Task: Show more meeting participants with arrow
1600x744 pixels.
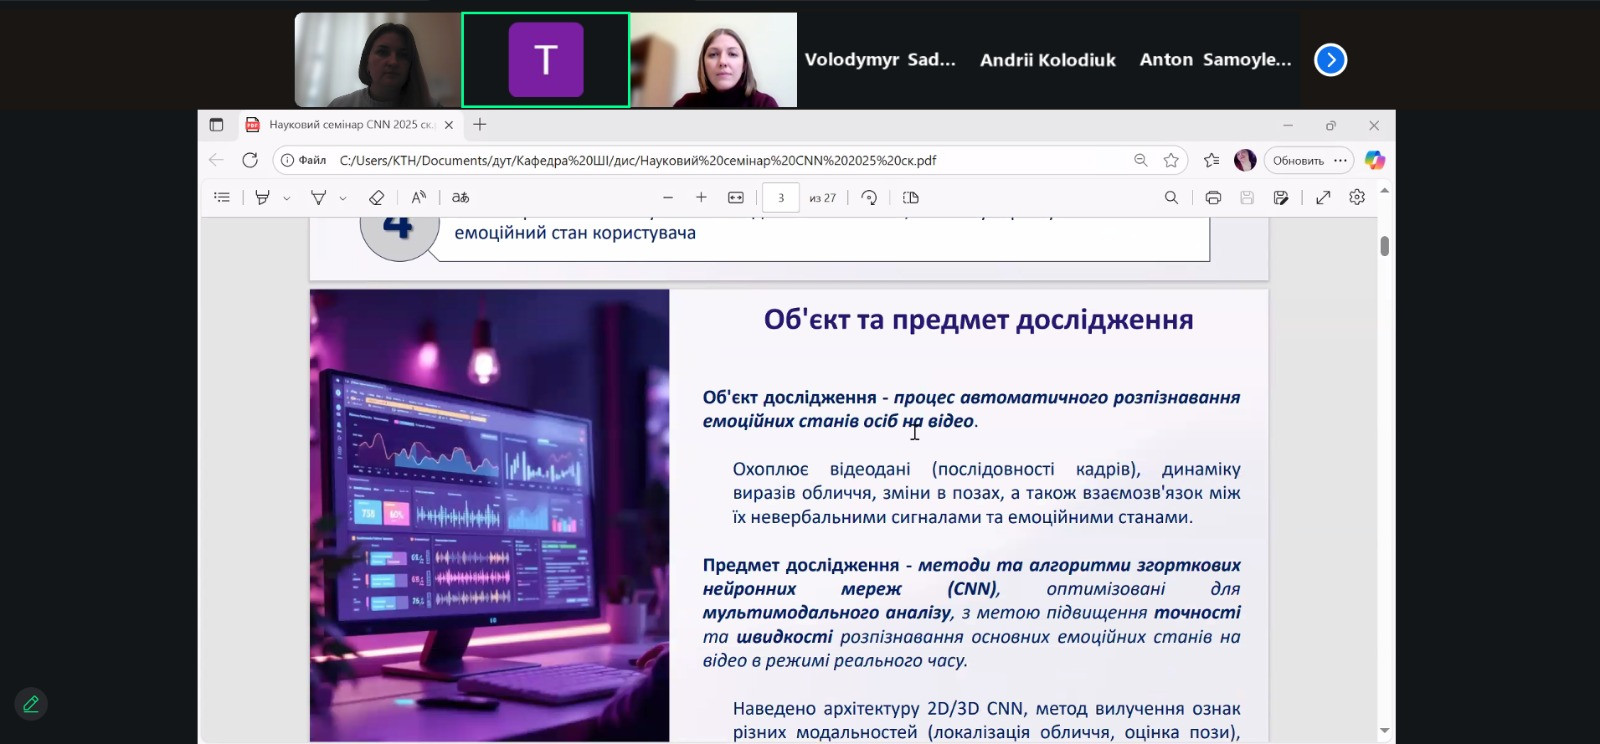Action: pyautogui.click(x=1330, y=60)
